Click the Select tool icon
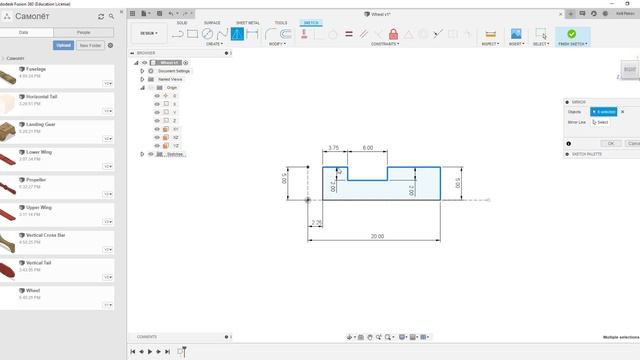The width and height of the screenshot is (640, 360). pos(541,34)
